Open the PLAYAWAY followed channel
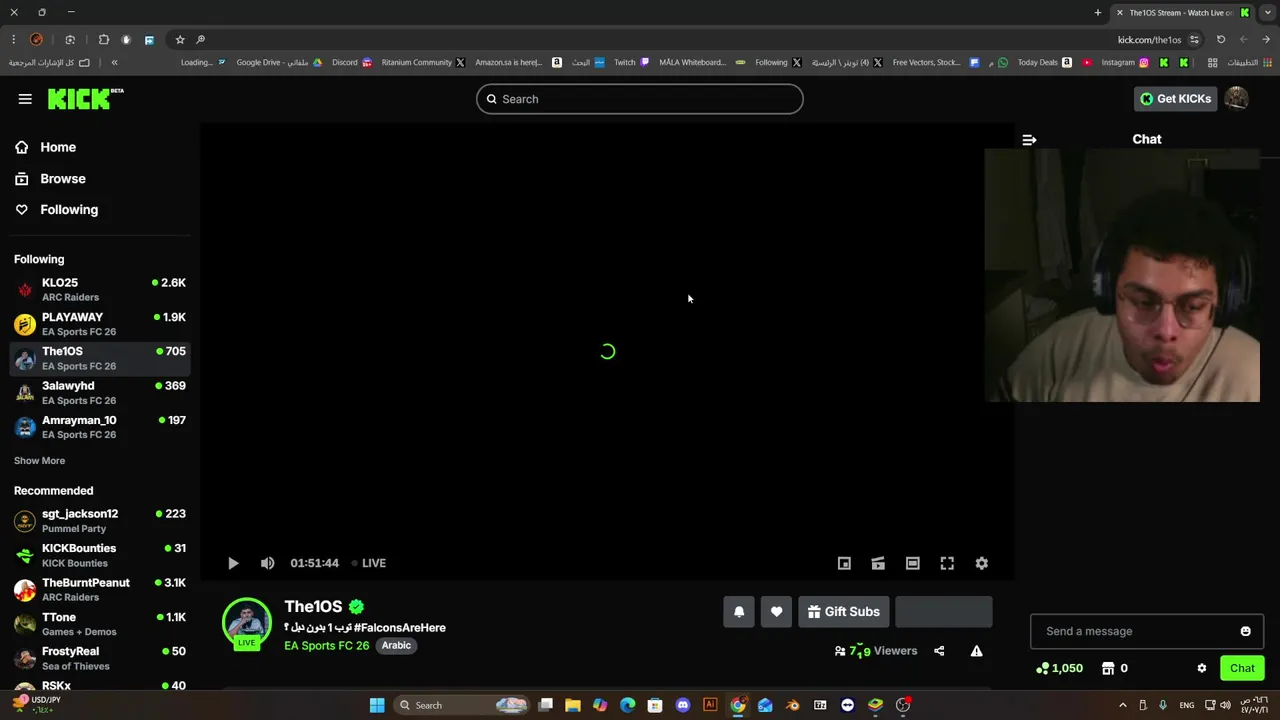Screen dimensions: 1280x720 click(100, 324)
